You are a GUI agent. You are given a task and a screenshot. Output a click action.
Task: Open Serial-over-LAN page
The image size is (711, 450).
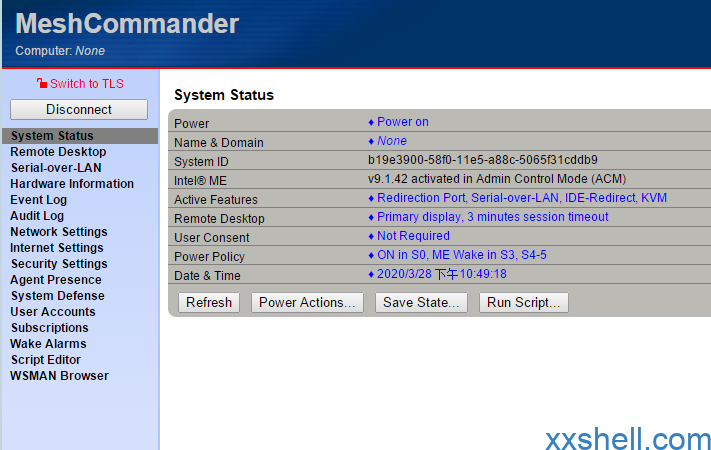point(56,168)
